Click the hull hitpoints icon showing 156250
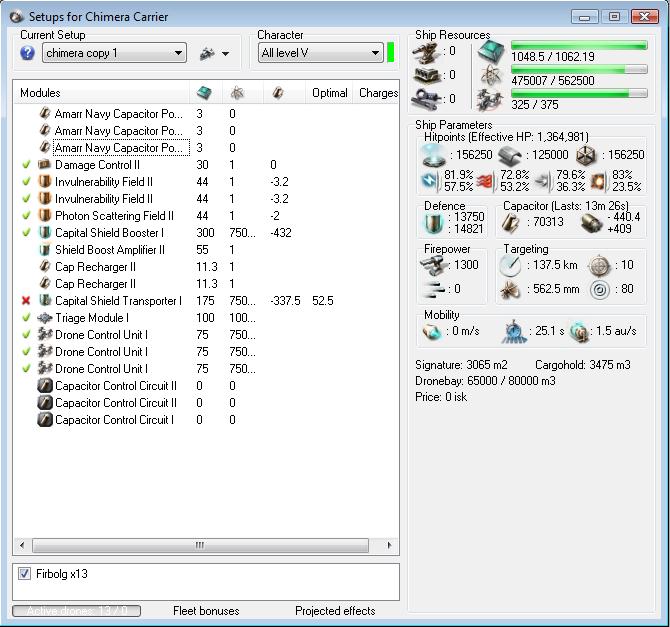 [x=586, y=156]
